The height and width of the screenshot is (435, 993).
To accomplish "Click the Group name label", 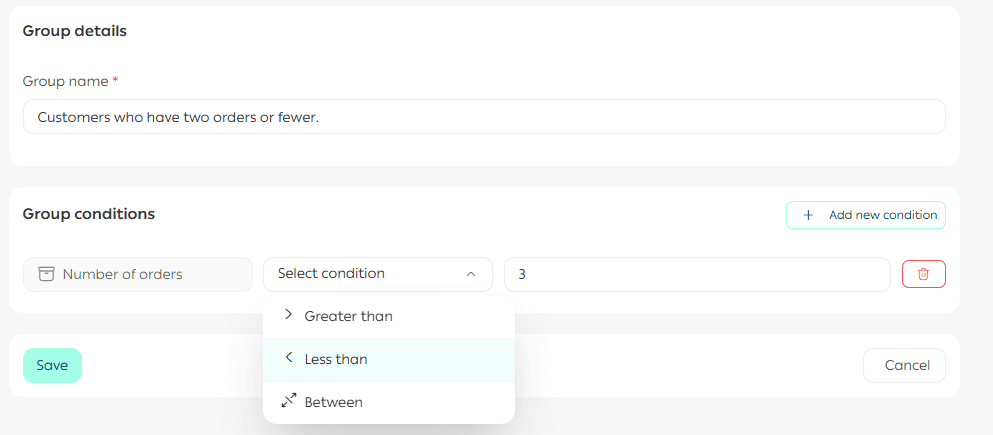I will click(x=66, y=81).
